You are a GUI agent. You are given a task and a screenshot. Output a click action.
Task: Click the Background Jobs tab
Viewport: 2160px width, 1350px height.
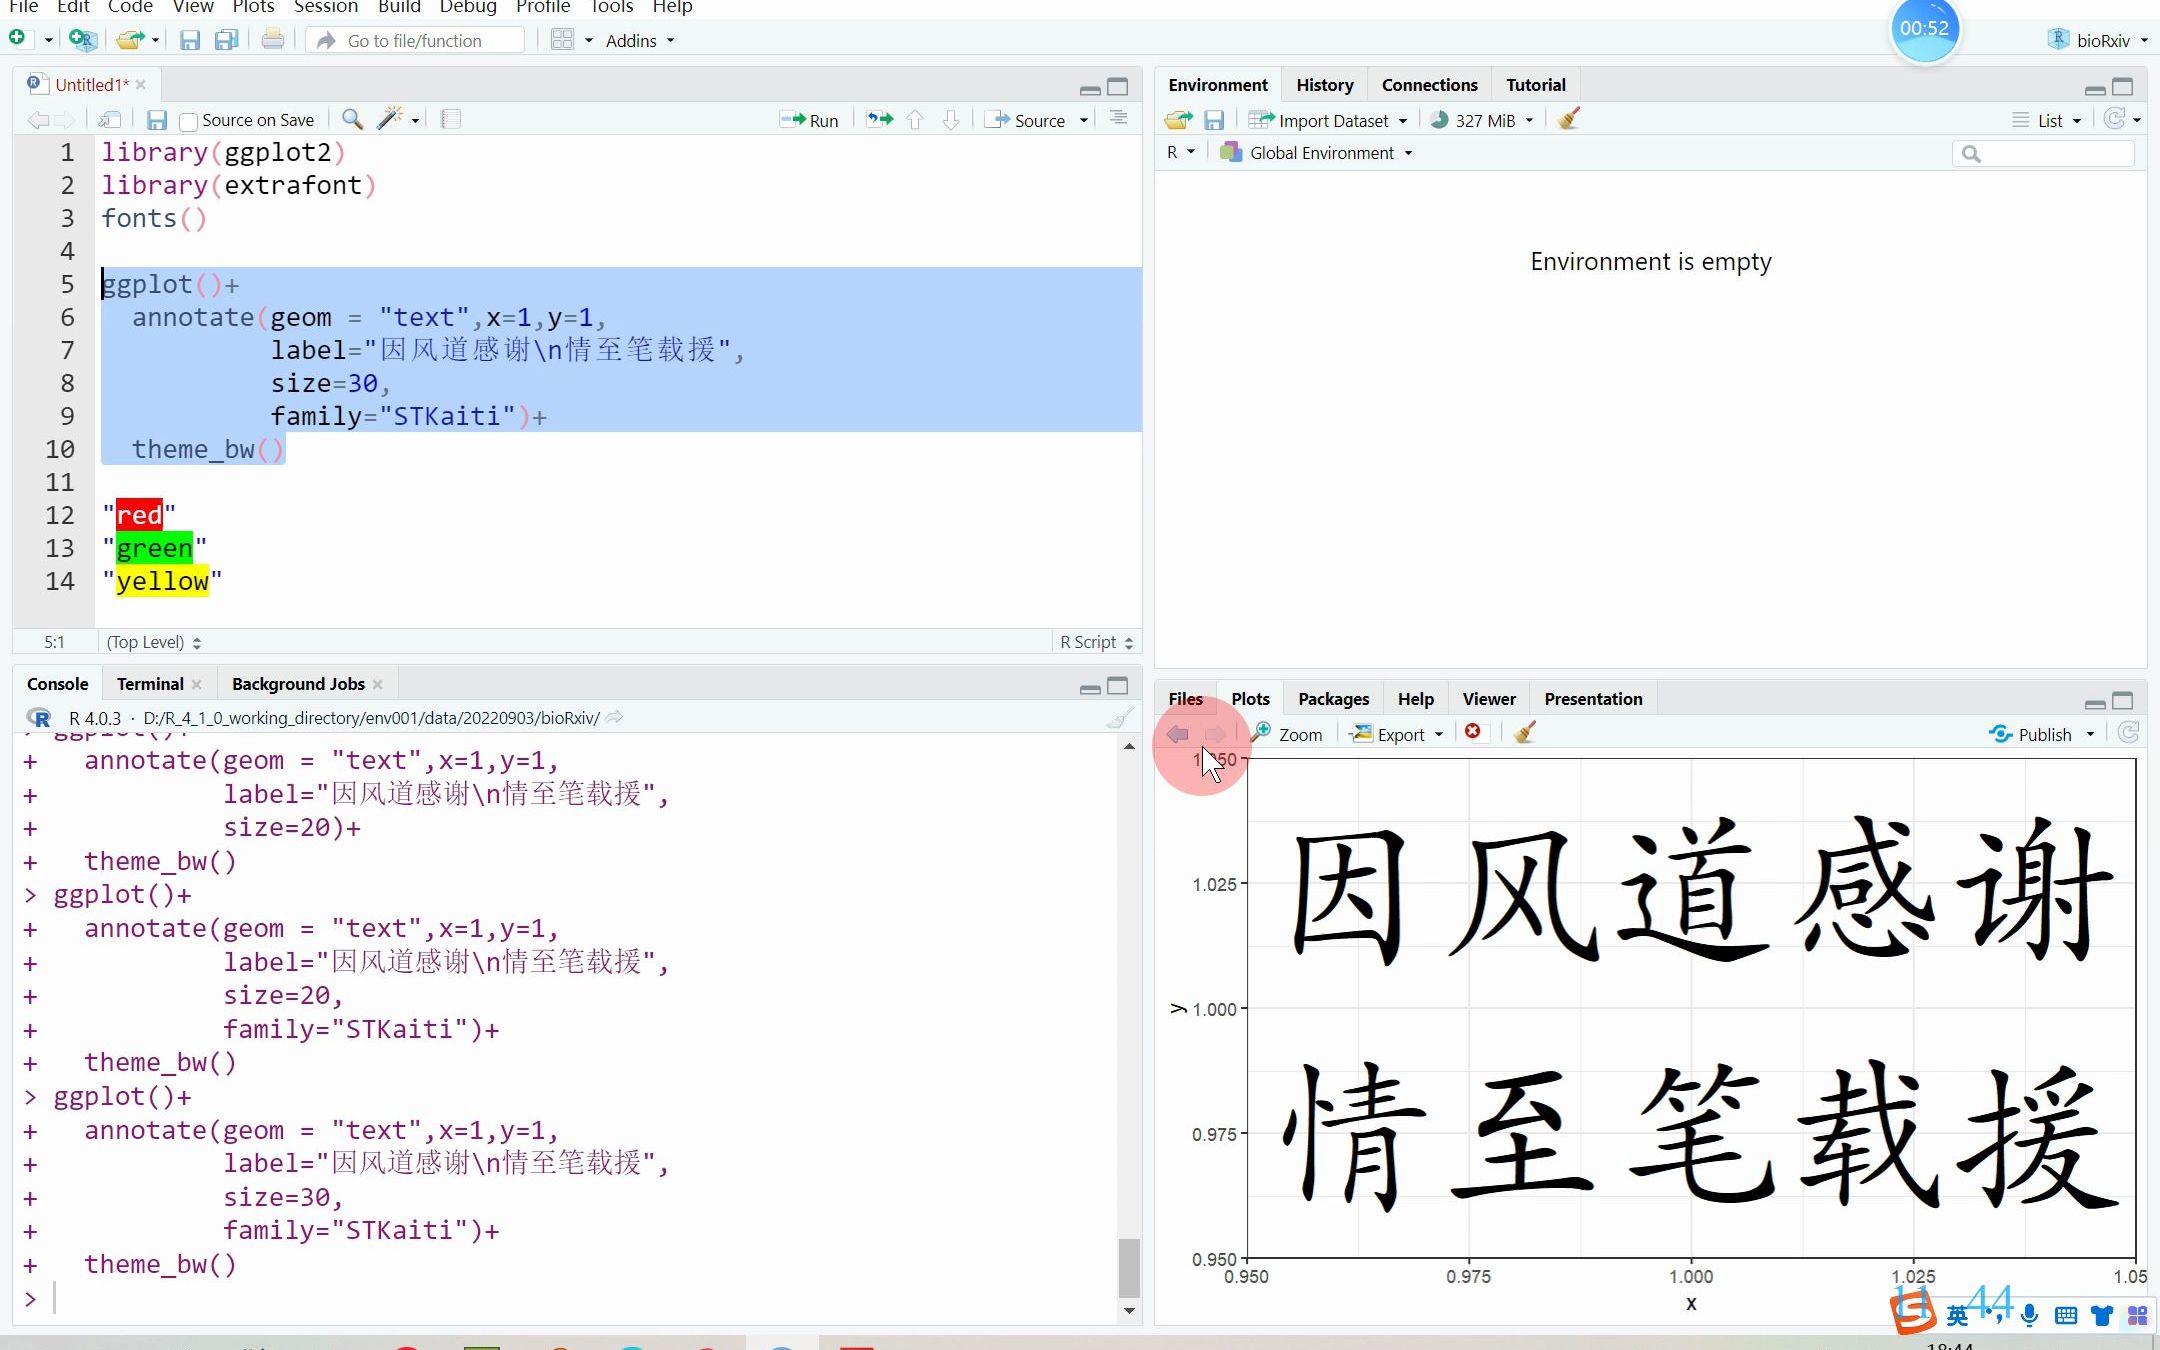tap(297, 683)
